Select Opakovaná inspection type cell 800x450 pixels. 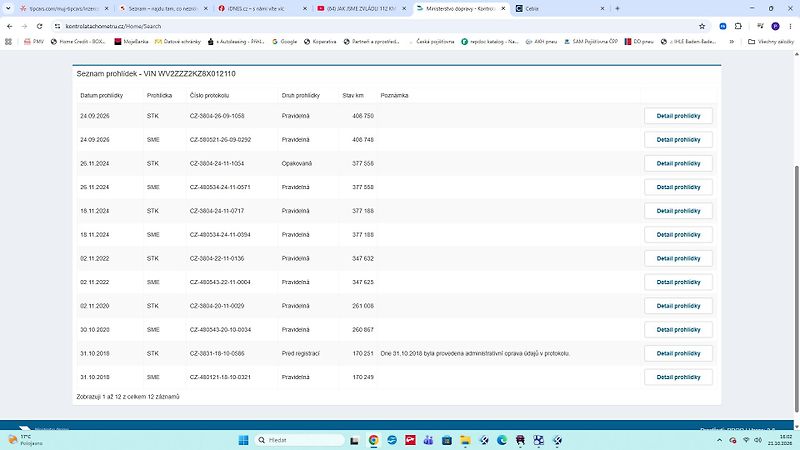(296, 163)
